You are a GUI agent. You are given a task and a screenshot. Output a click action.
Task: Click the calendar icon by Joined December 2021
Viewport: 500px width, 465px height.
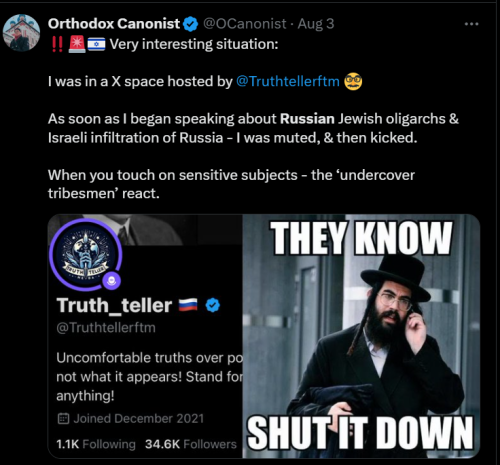[x=63, y=418]
